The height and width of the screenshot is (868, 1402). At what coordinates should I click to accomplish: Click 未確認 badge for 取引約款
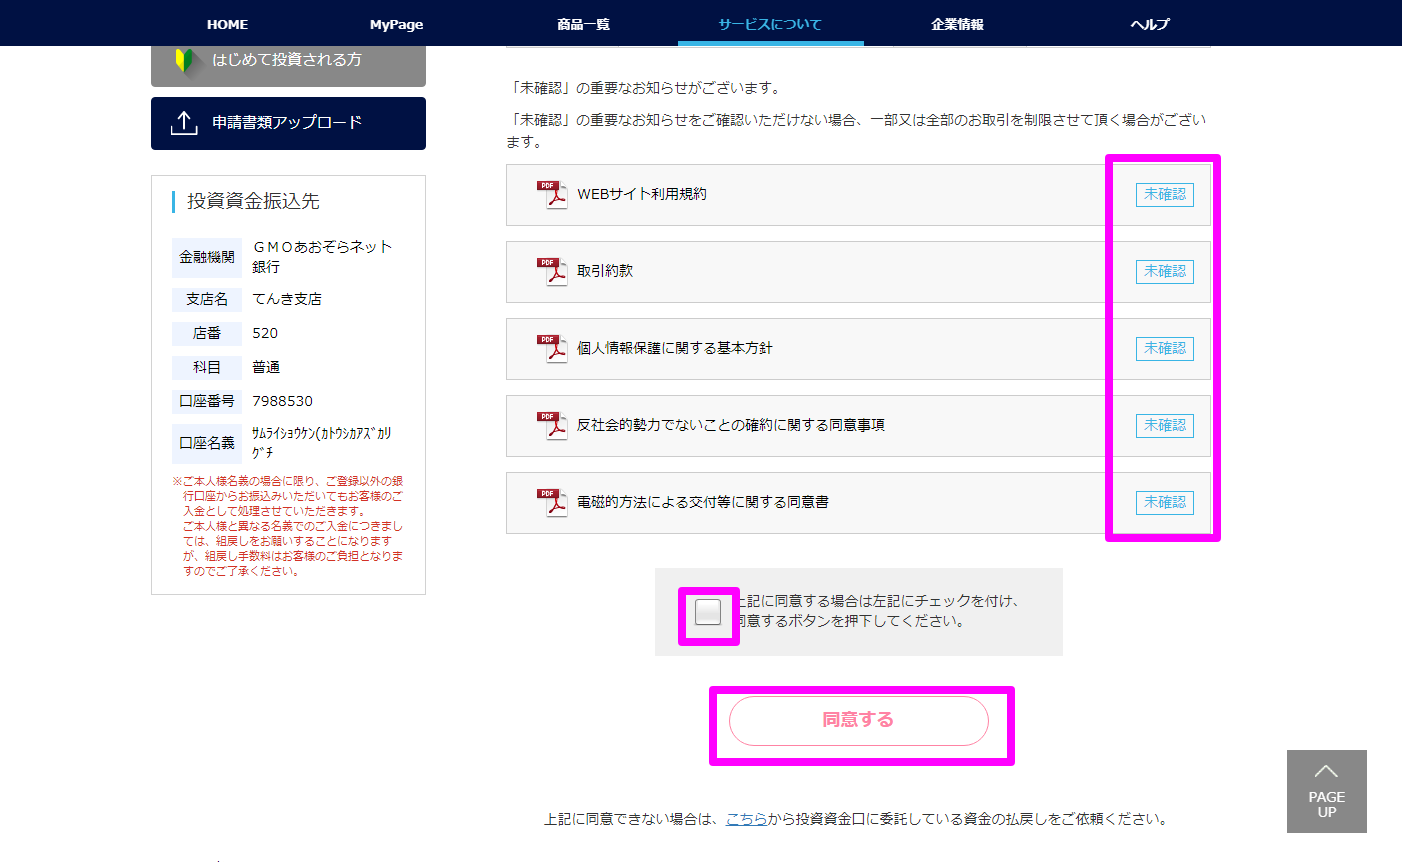point(1164,272)
